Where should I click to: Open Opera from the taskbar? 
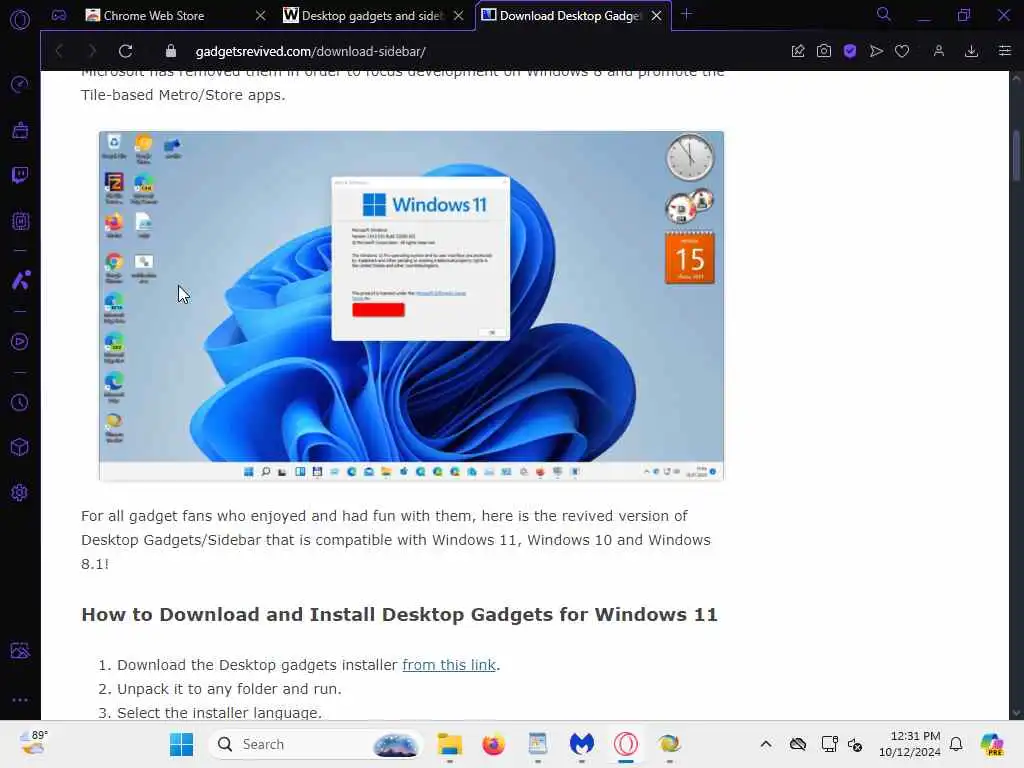tap(626, 744)
